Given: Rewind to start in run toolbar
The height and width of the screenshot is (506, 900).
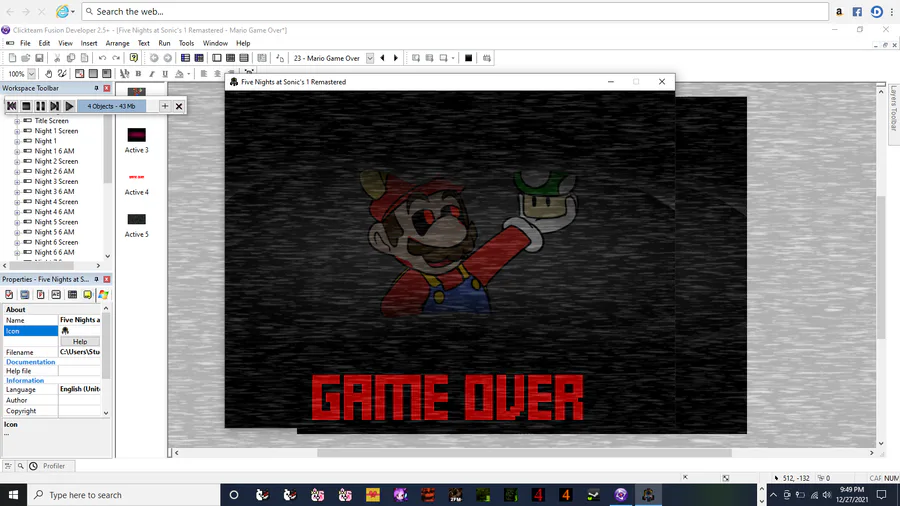Looking at the screenshot, I should point(11,106).
